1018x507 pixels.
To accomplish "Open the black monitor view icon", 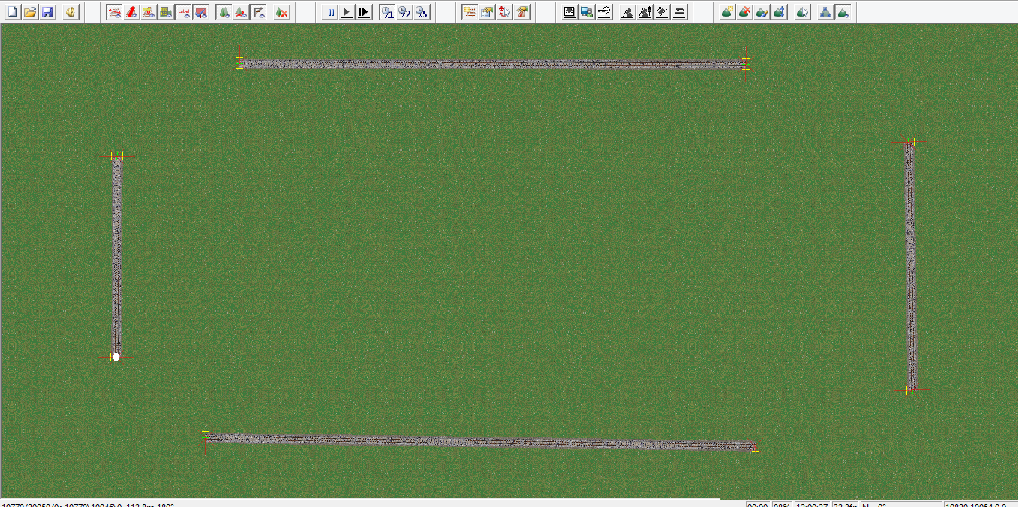I will click(x=569, y=12).
